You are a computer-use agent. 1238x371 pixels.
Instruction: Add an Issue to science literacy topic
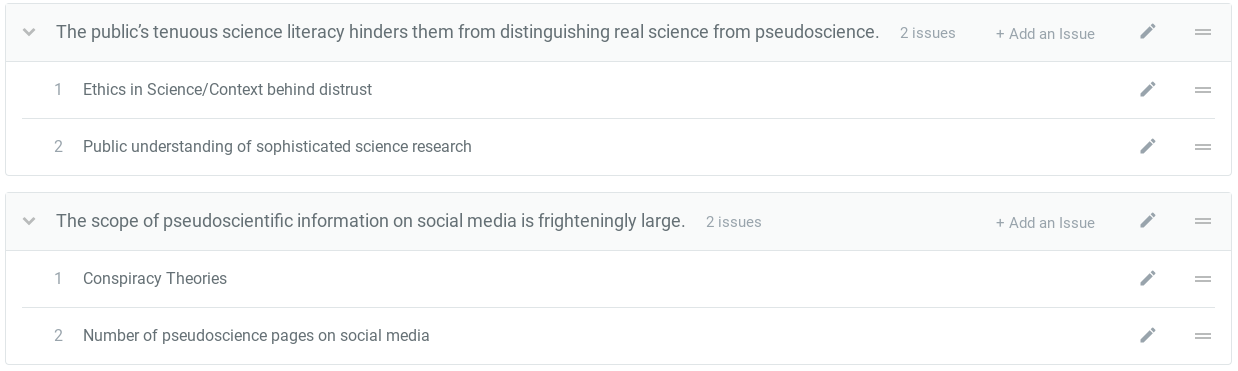(x=1045, y=33)
